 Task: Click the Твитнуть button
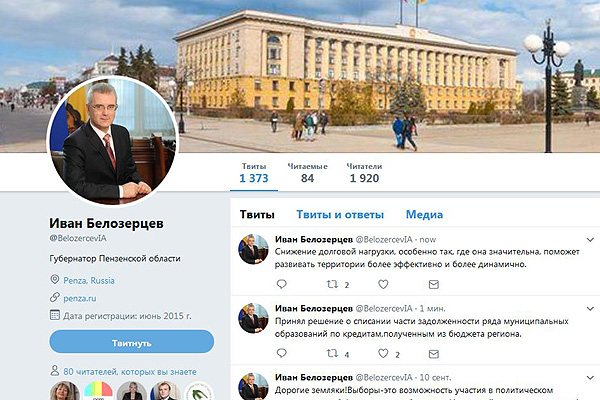[x=132, y=341]
